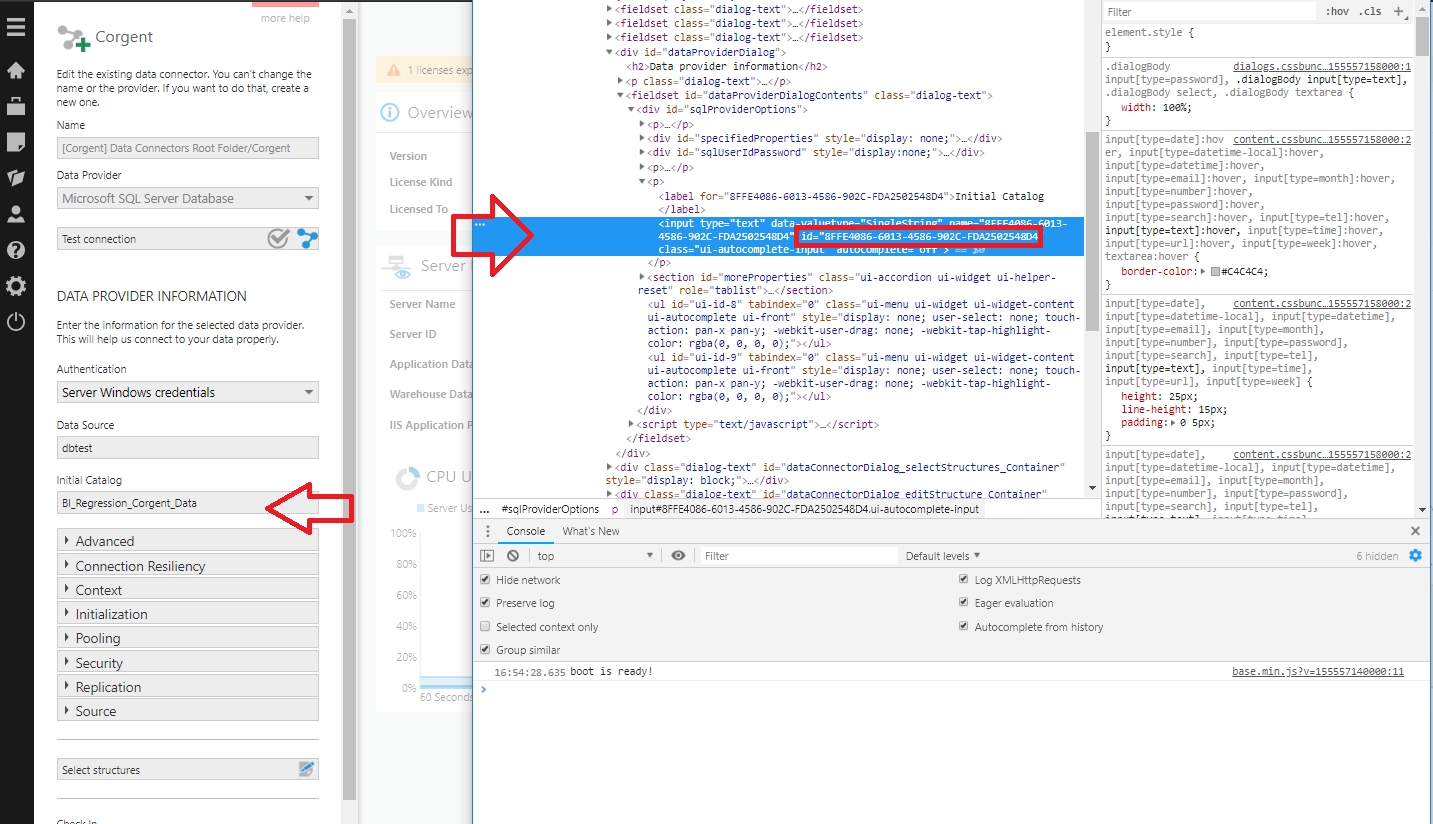This screenshot has width=1433, height=824.
Task: Click the overview info icon
Action: [x=389, y=112]
